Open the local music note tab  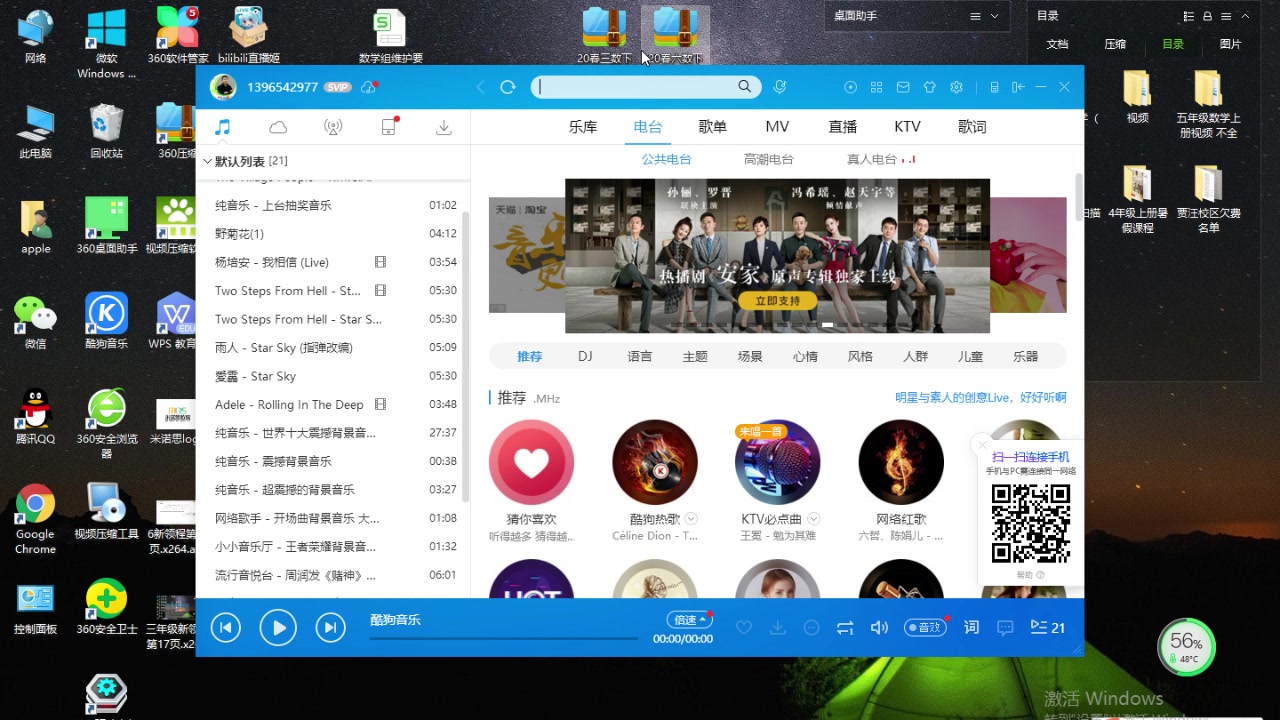coord(223,127)
